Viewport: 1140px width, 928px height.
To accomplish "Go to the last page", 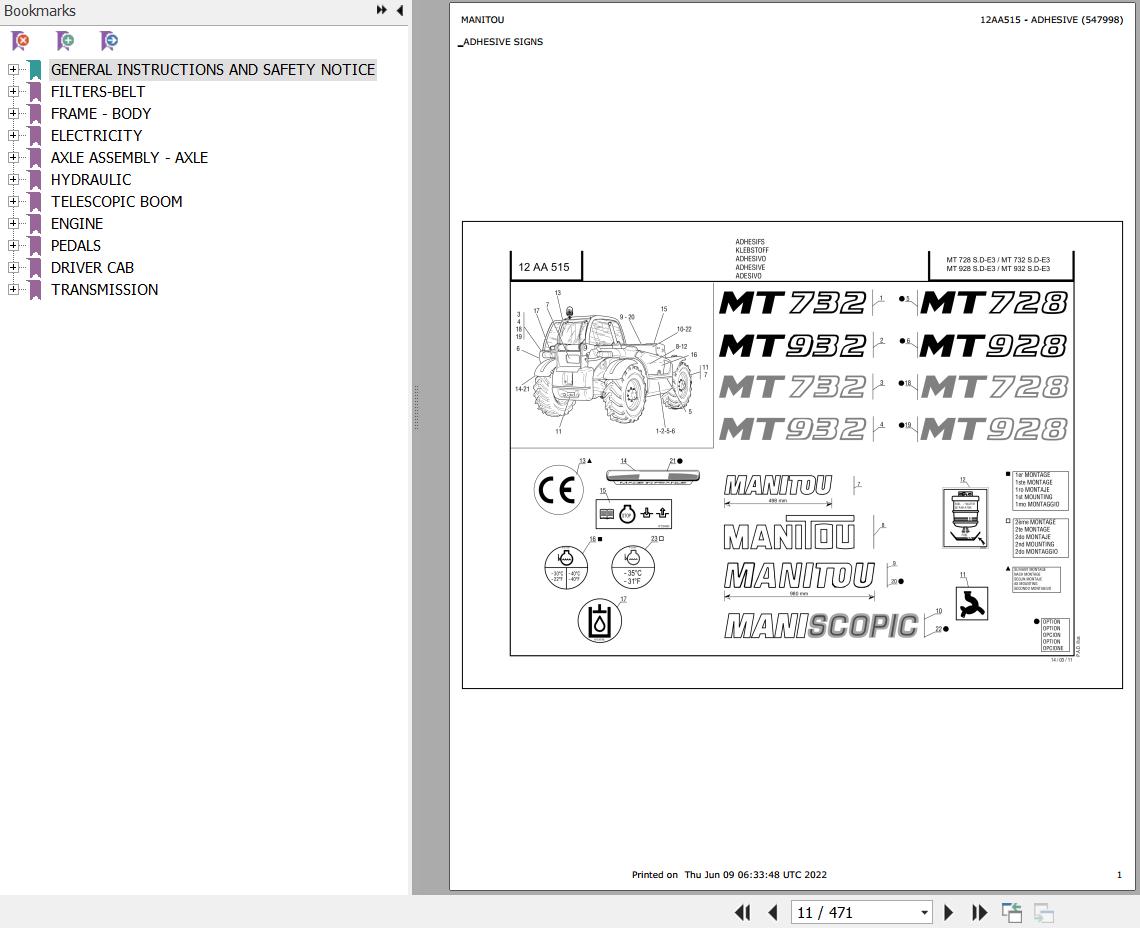I will click(979, 912).
